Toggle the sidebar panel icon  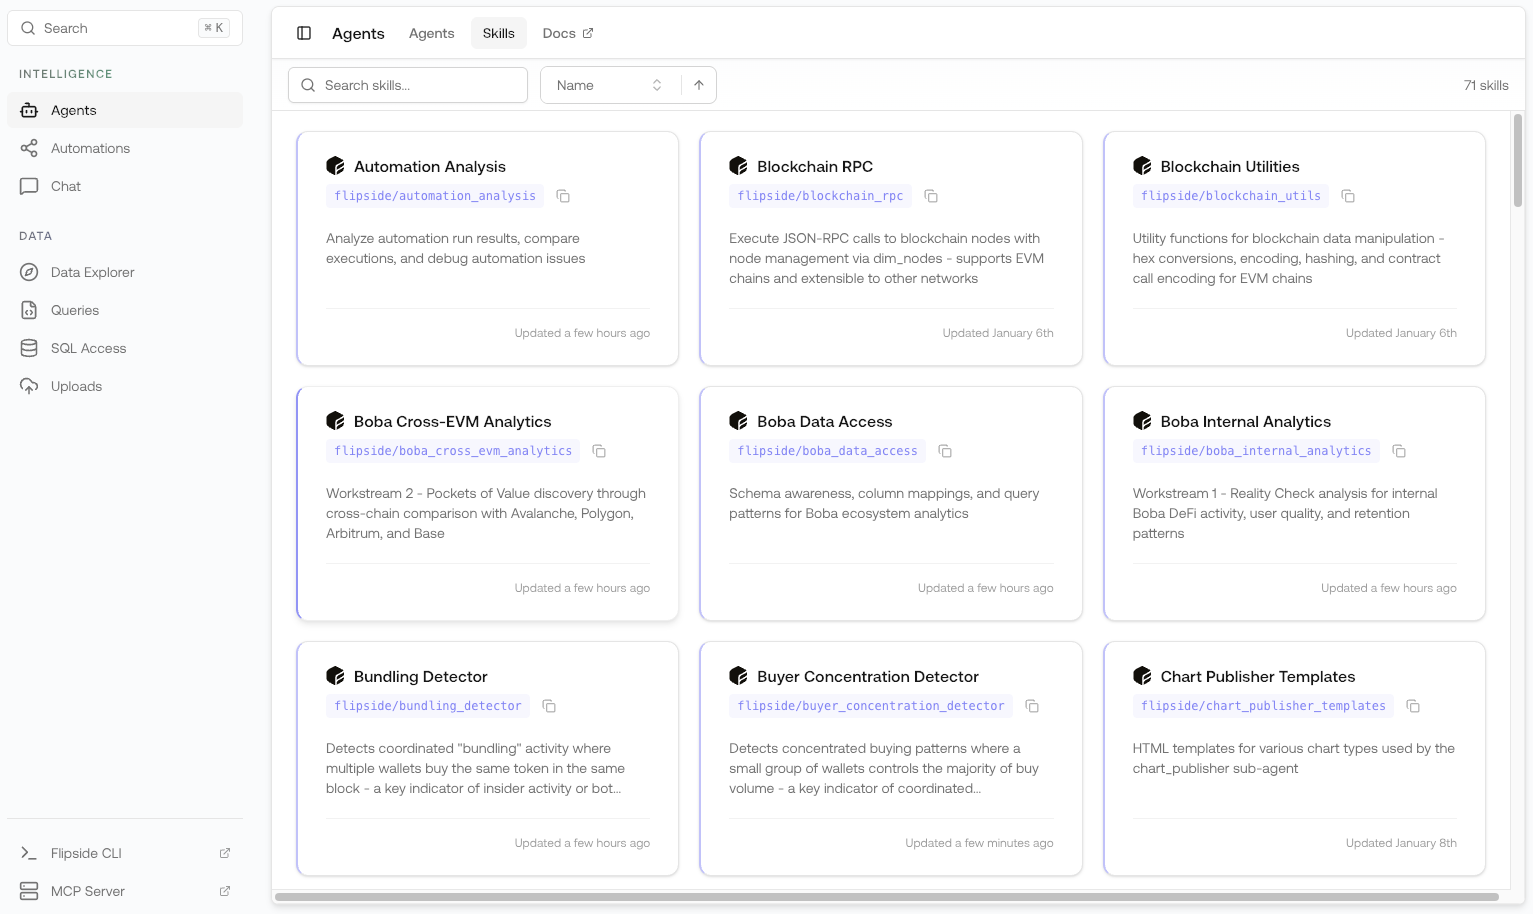coord(304,33)
